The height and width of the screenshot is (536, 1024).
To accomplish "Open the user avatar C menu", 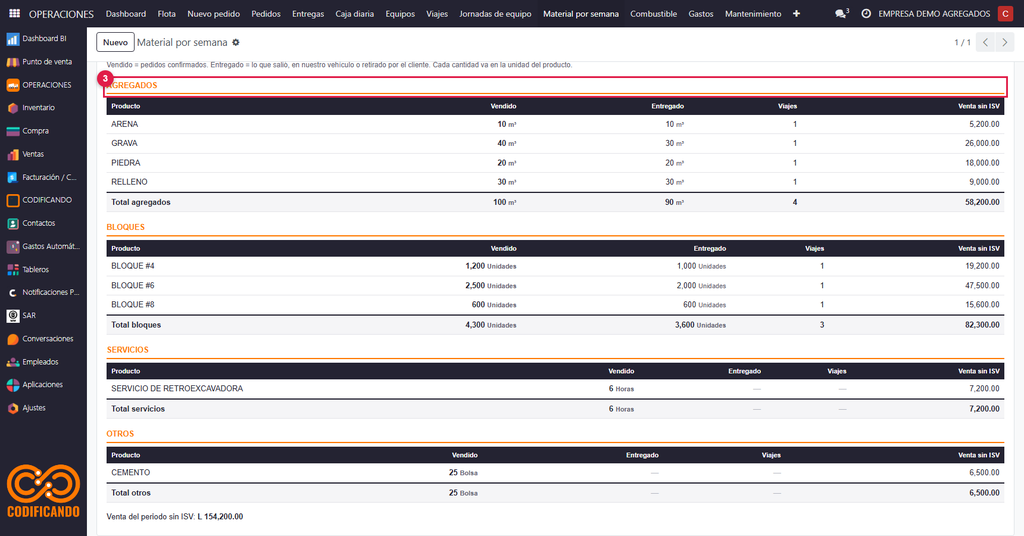I will 1006,13.
